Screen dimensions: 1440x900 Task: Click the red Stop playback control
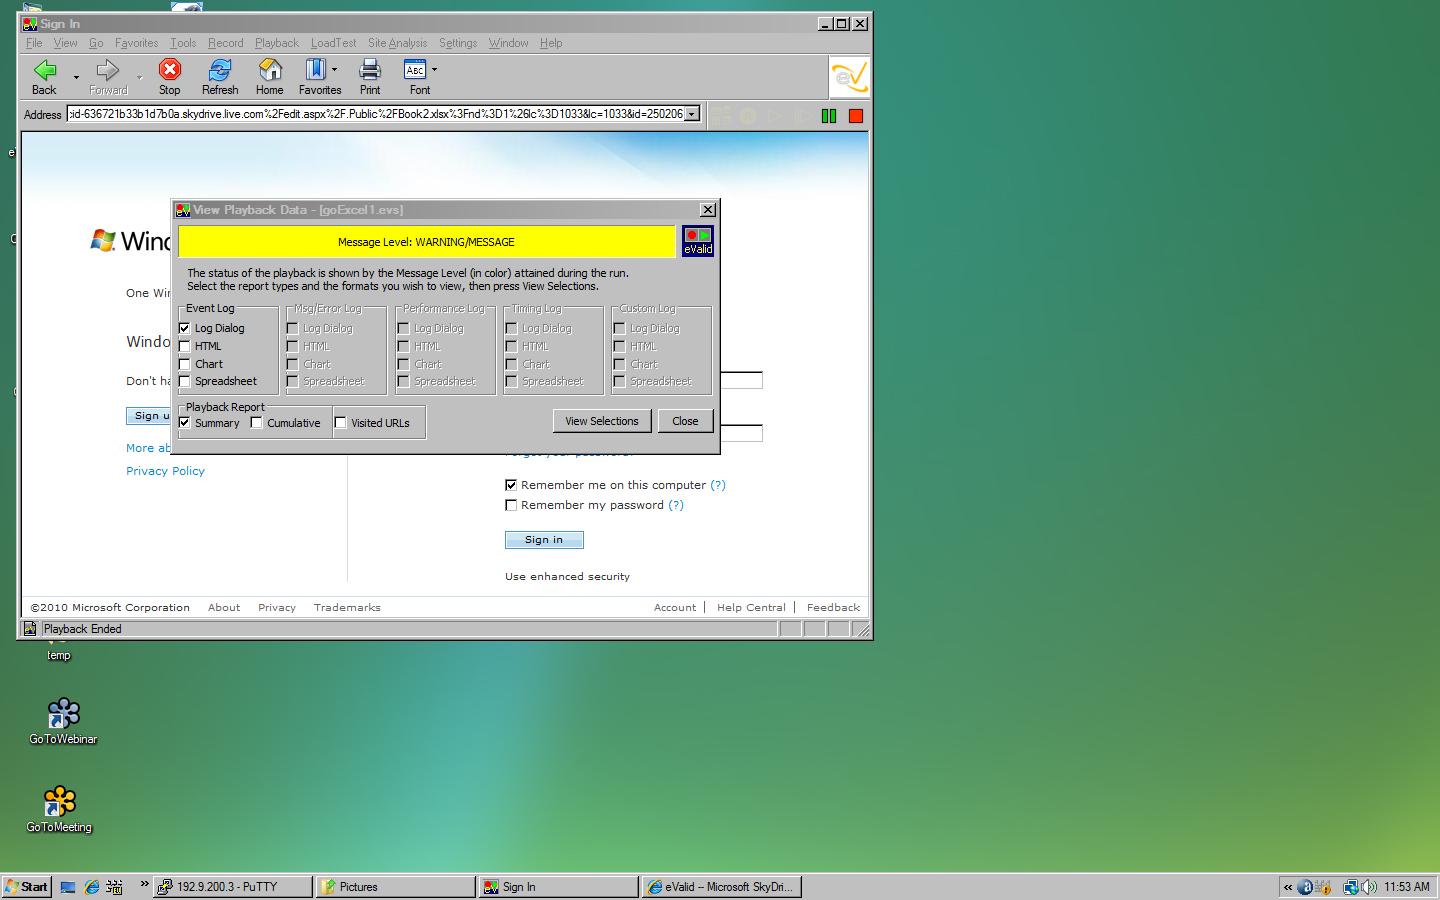click(855, 115)
